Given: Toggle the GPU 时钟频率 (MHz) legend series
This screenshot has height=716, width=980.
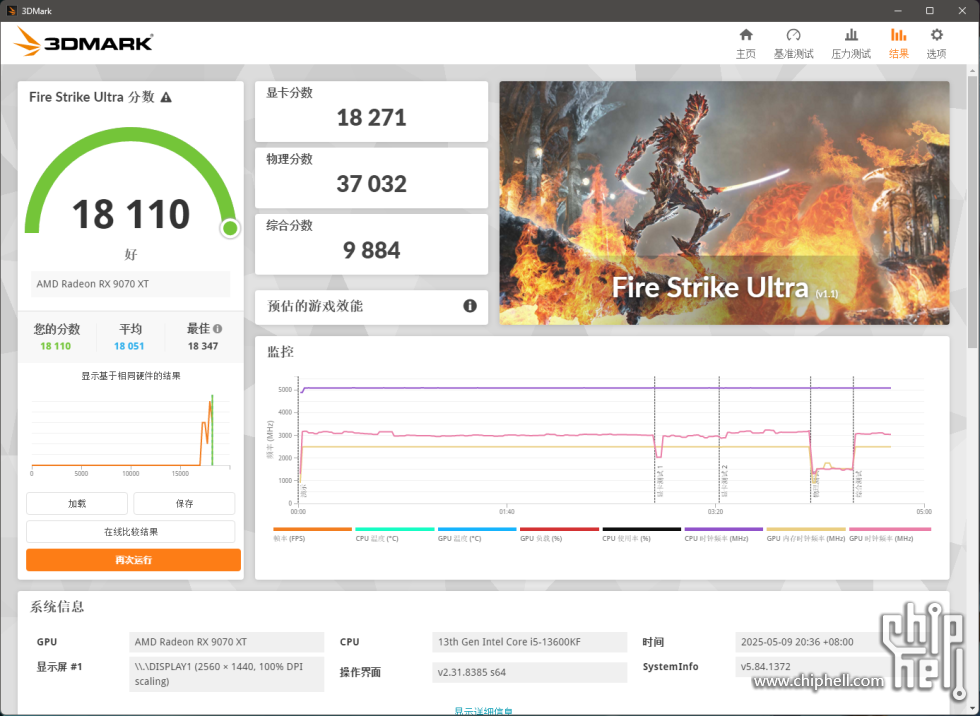Looking at the screenshot, I should click(x=890, y=534).
